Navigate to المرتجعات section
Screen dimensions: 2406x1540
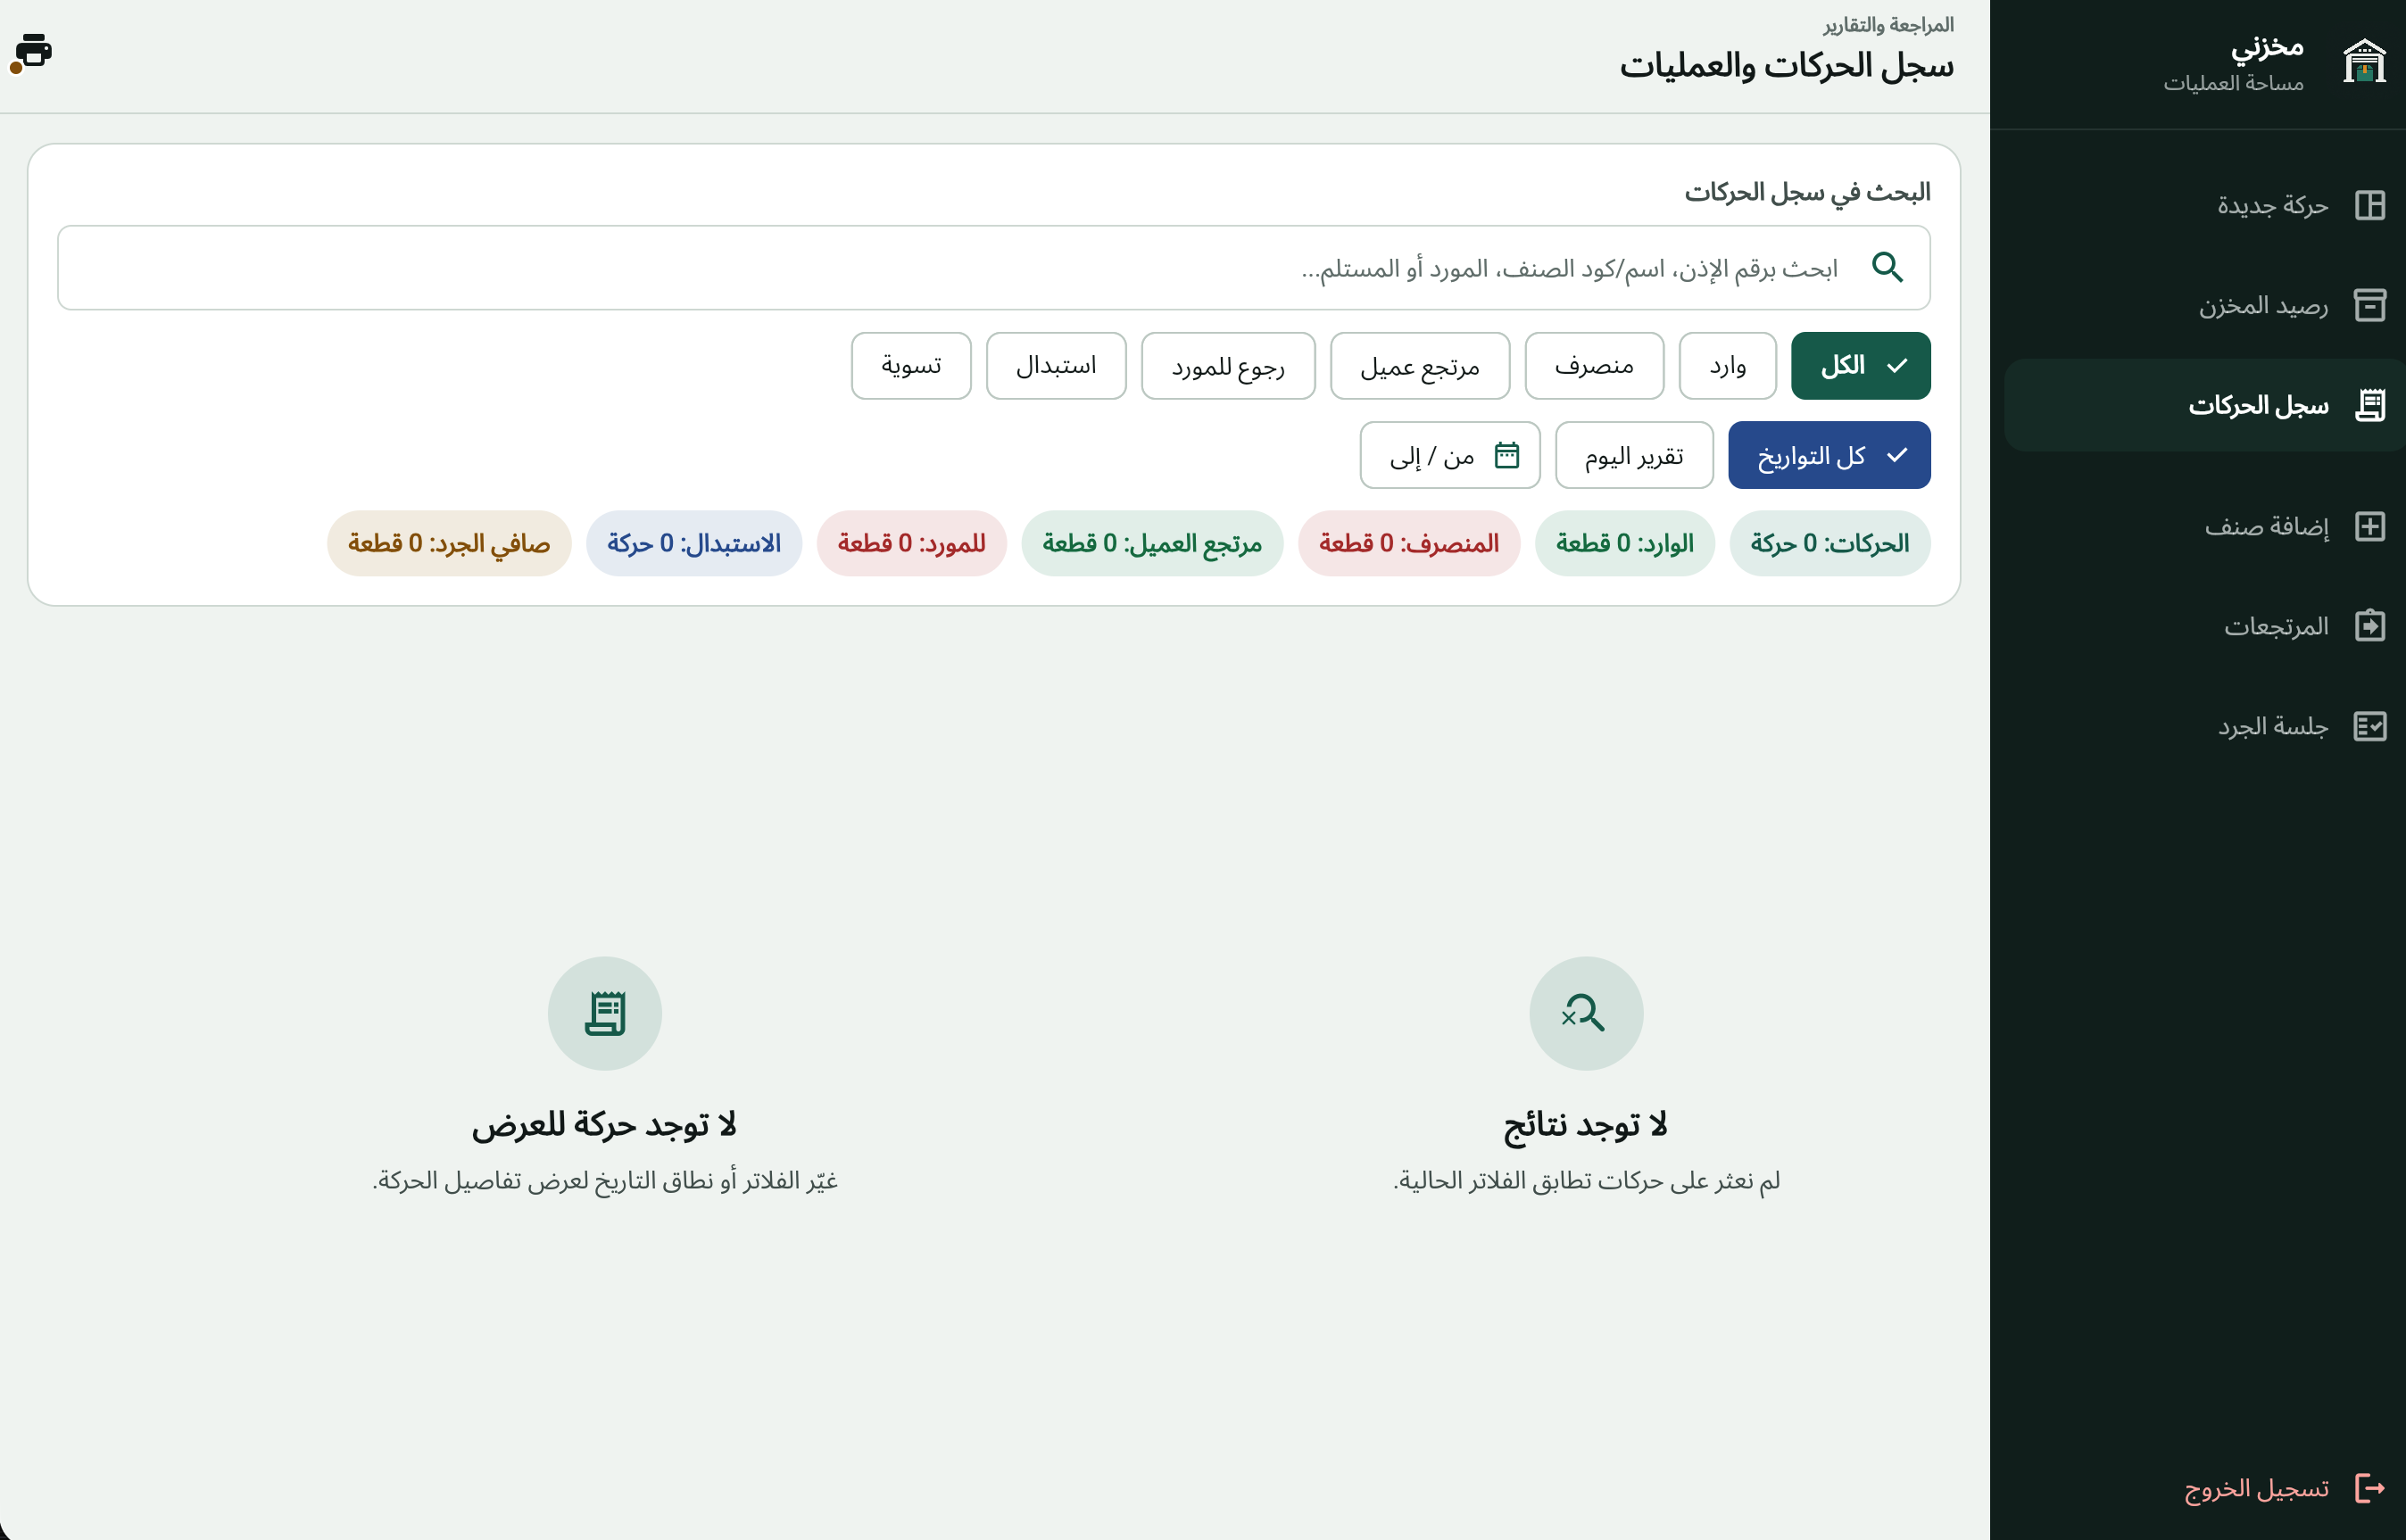coord(2206,626)
